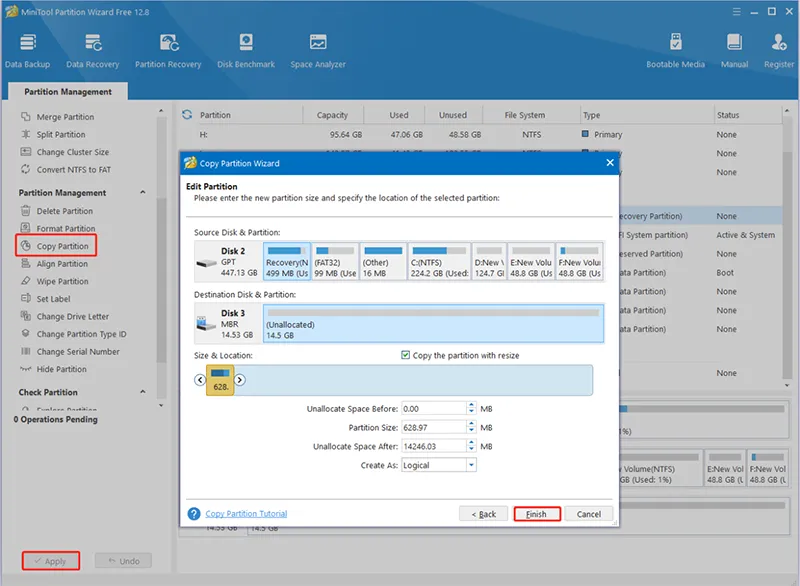Select the Recovery 499 MB source partition
This screenshot has width=800, height=586.
coord(287,262)
